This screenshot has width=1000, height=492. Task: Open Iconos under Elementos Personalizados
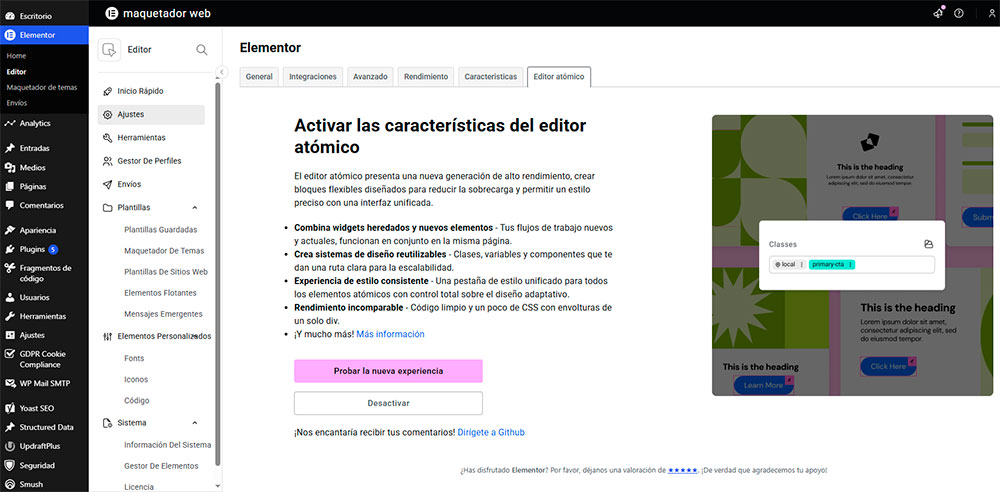coord(136,380)
